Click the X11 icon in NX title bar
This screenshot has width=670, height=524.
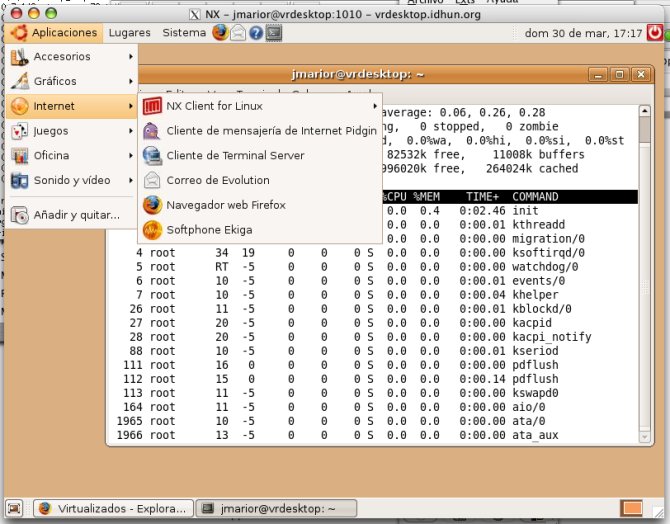(194, 15)
